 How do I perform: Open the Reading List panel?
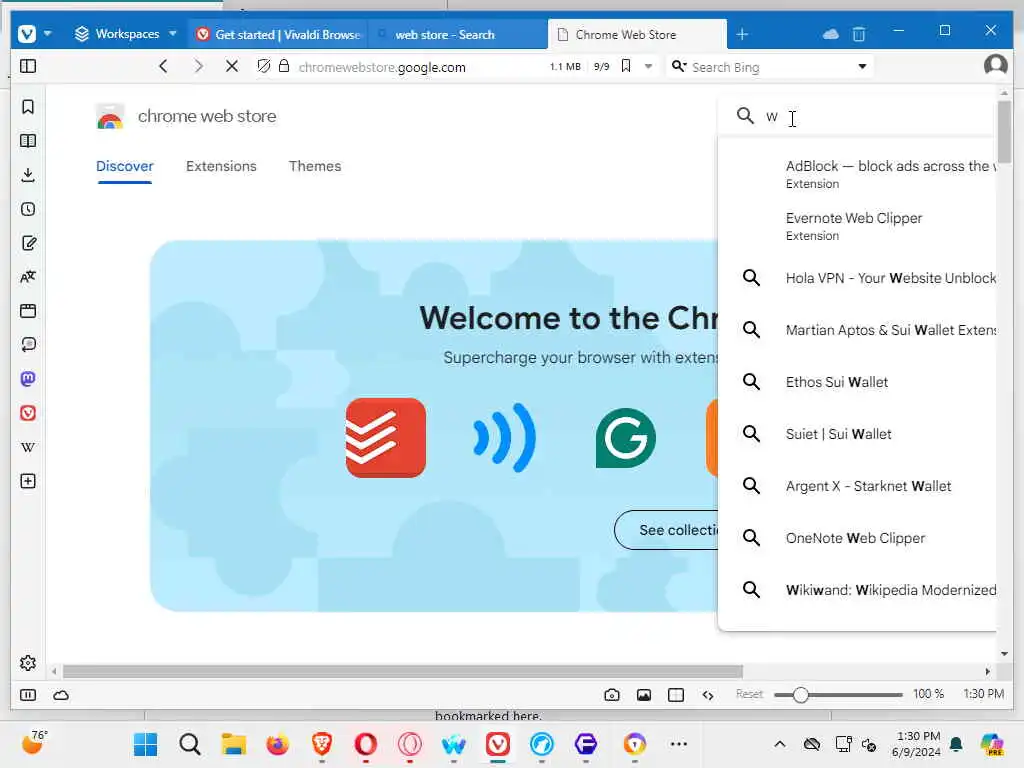[28, 140]
